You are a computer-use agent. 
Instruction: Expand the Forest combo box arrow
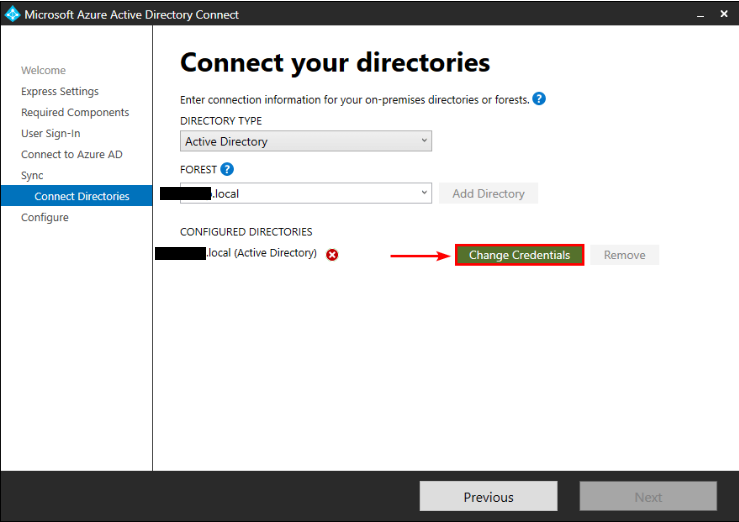424,193
